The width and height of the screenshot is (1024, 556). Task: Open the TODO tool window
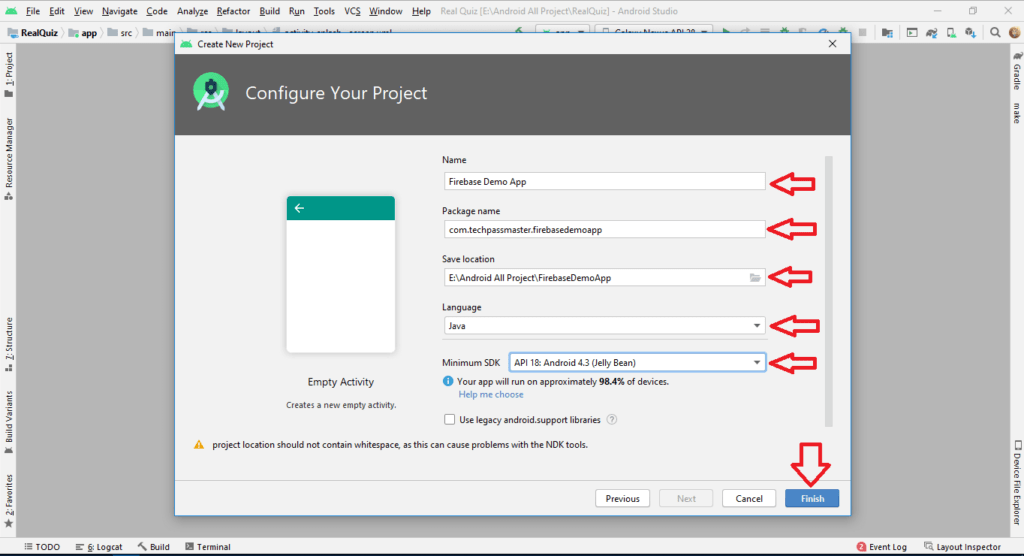[42, 547]
